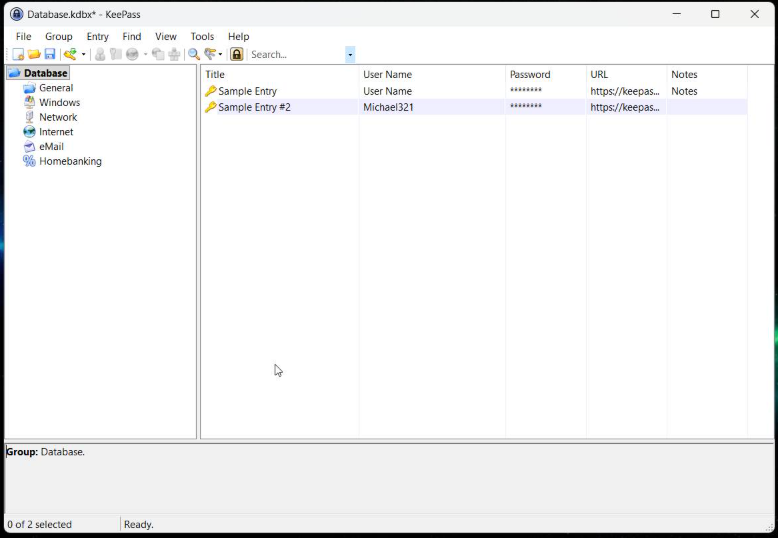Click the Copy URL toolbar icon
Screen dimensions: 778x538
click(x=158, y=54)
